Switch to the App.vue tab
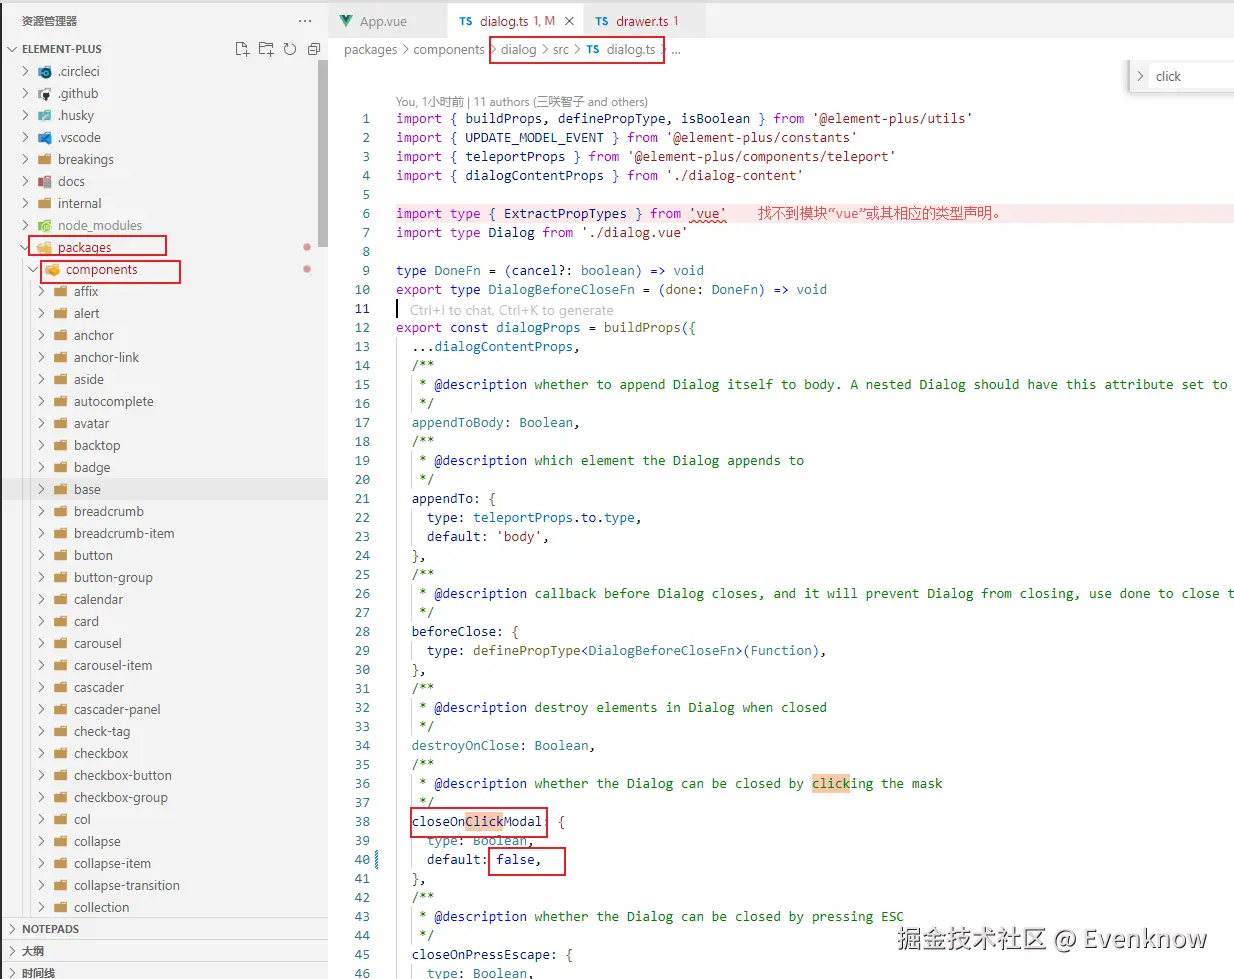The image size is (1234, 979). (383, 21)
